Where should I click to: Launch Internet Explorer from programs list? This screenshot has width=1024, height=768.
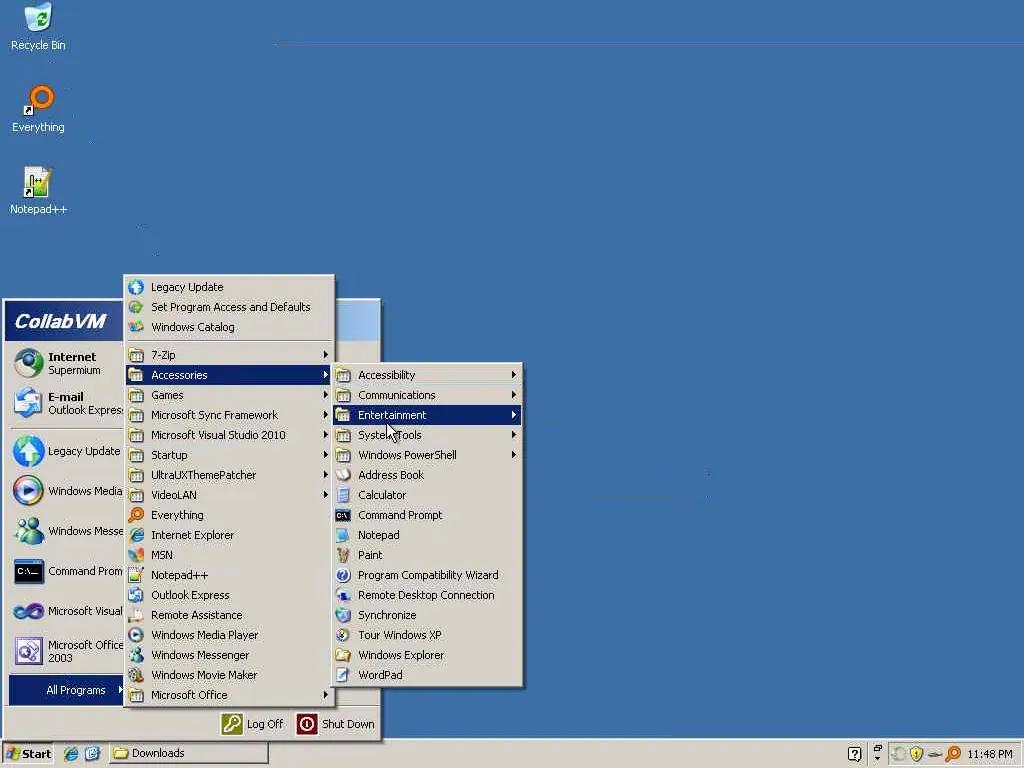coord(229,535)
